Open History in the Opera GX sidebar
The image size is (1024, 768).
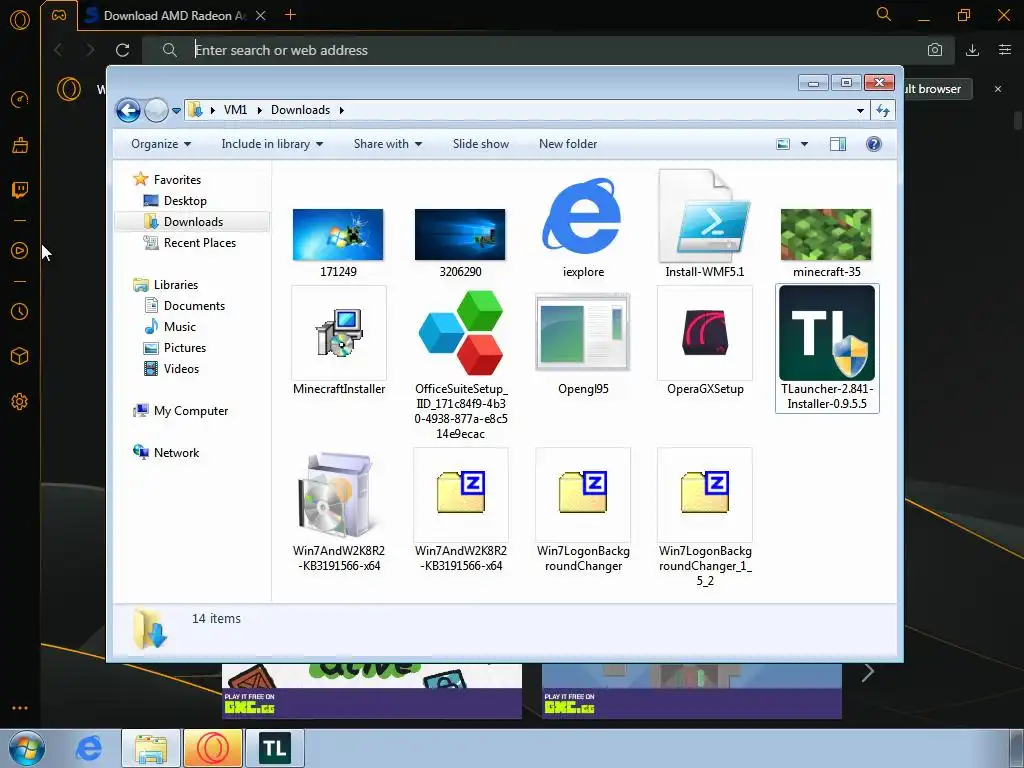point(20,312)
